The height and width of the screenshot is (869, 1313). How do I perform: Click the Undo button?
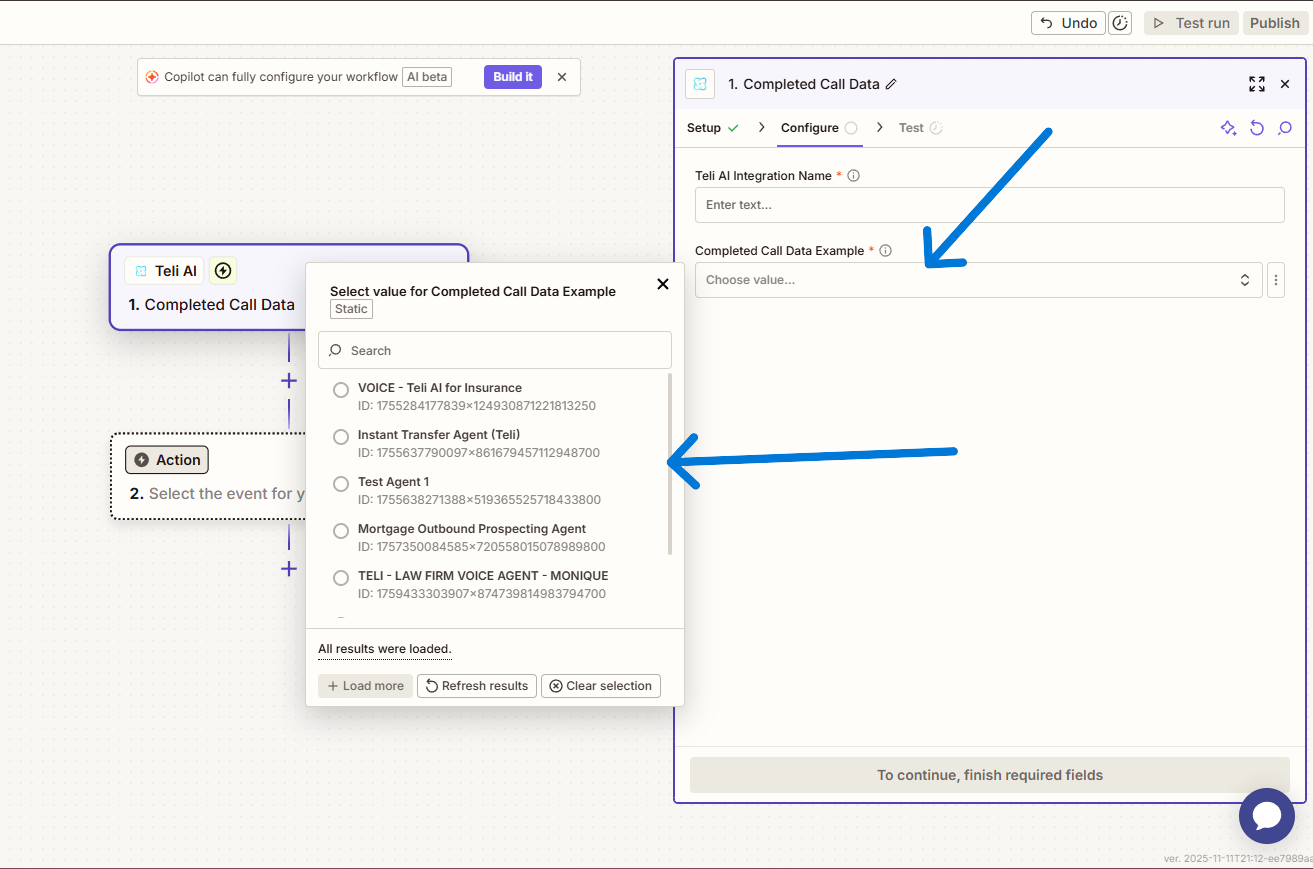[x=1068, y=23]
